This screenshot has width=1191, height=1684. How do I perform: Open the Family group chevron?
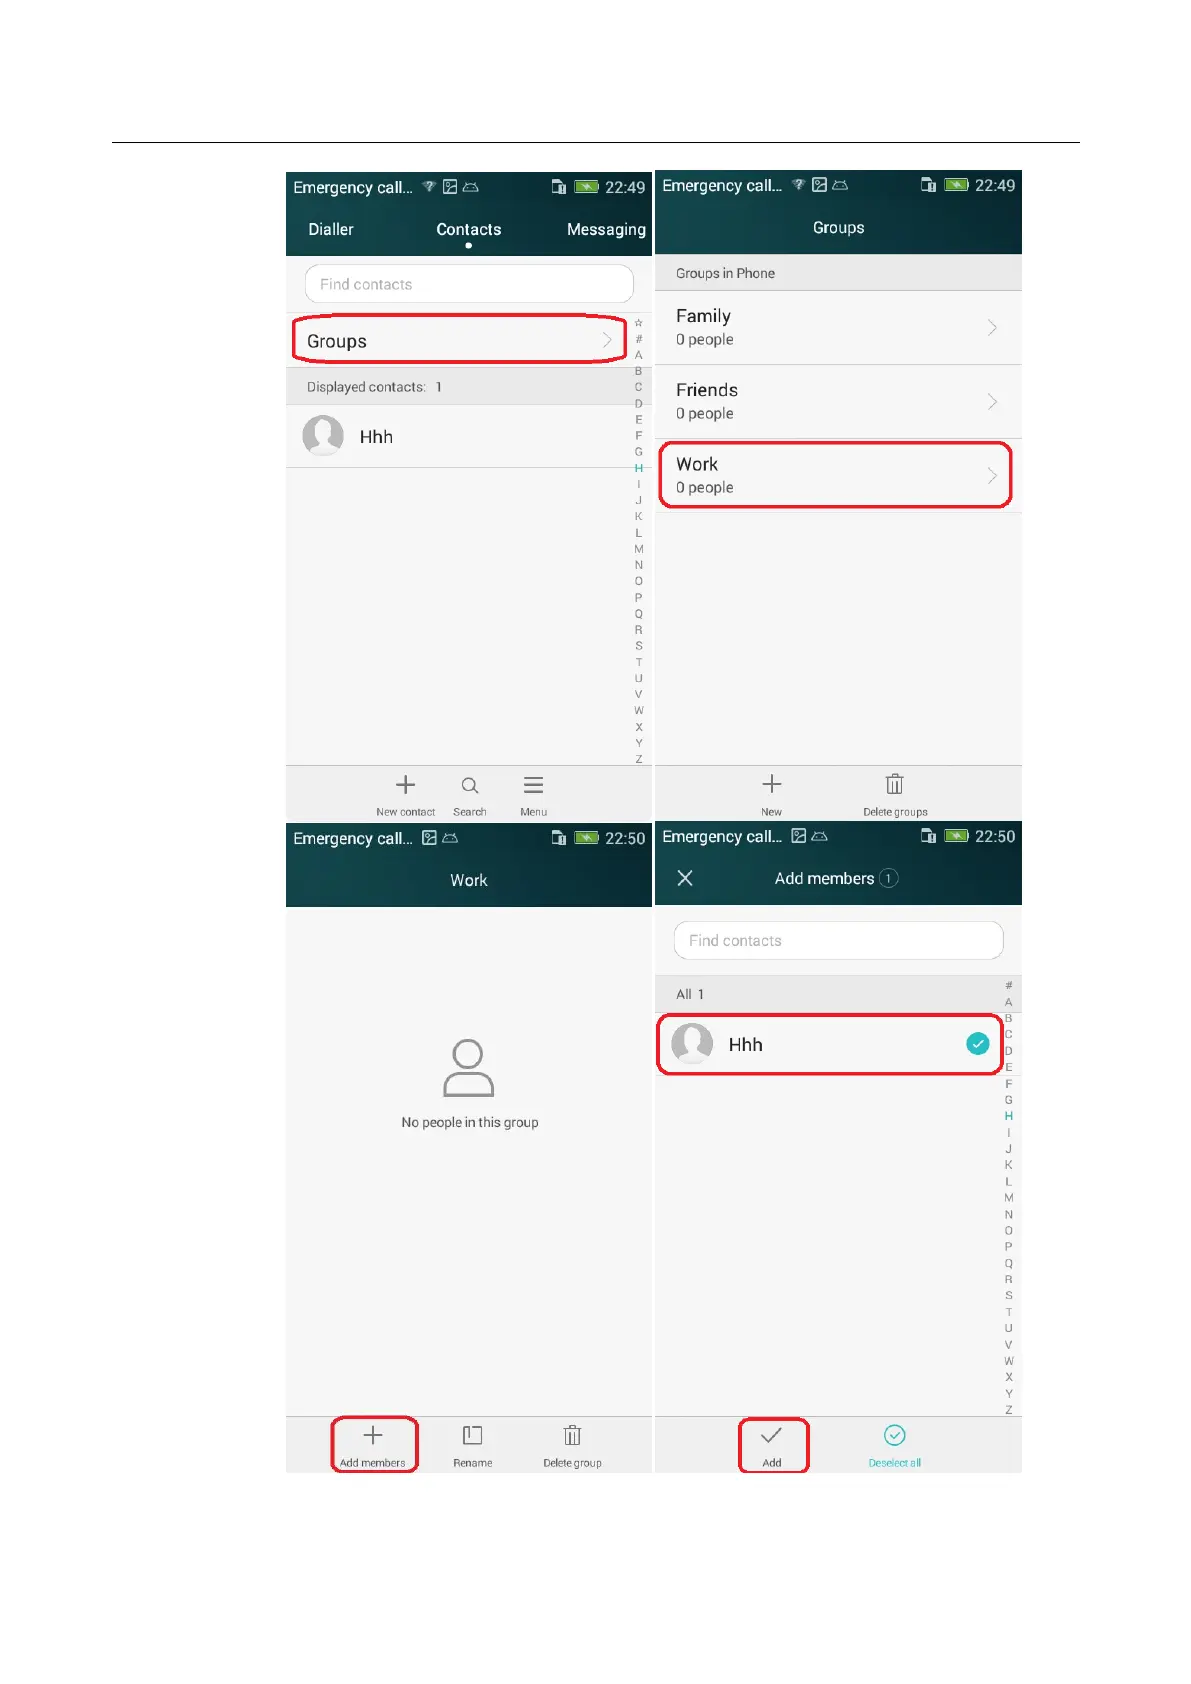[992, 327]
